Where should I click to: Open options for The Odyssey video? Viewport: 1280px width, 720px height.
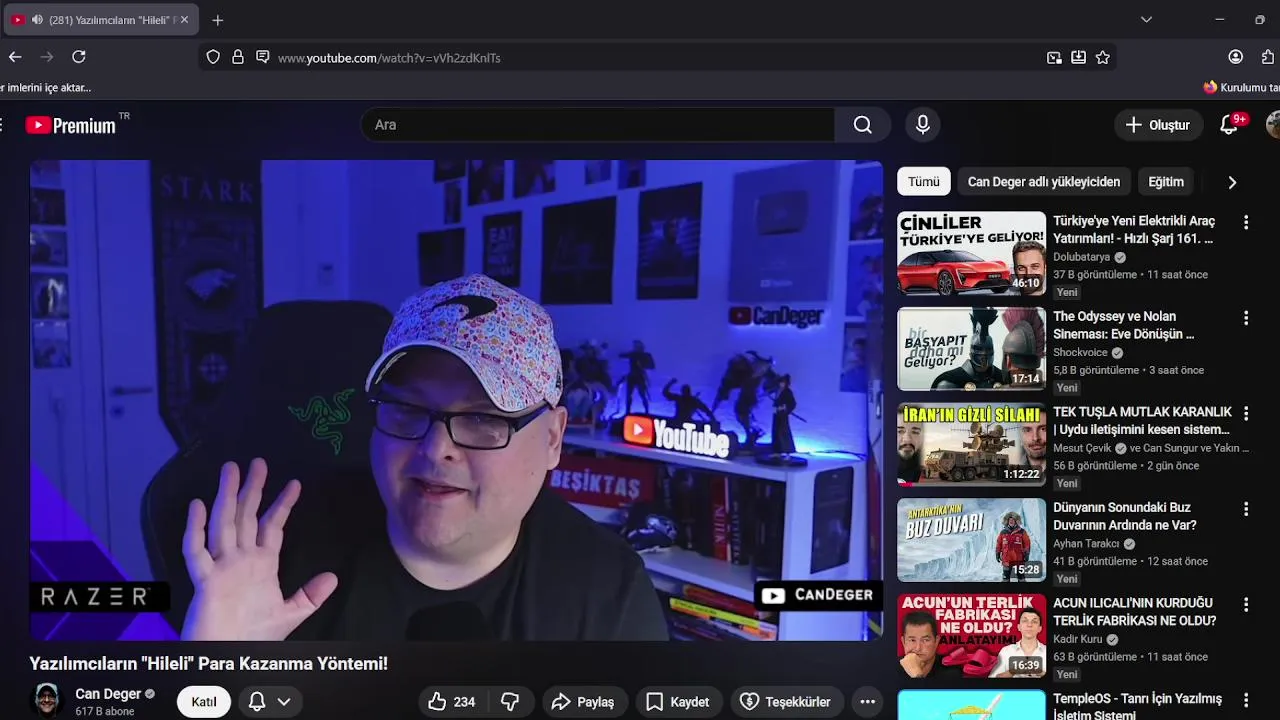tap(1246, 318)
